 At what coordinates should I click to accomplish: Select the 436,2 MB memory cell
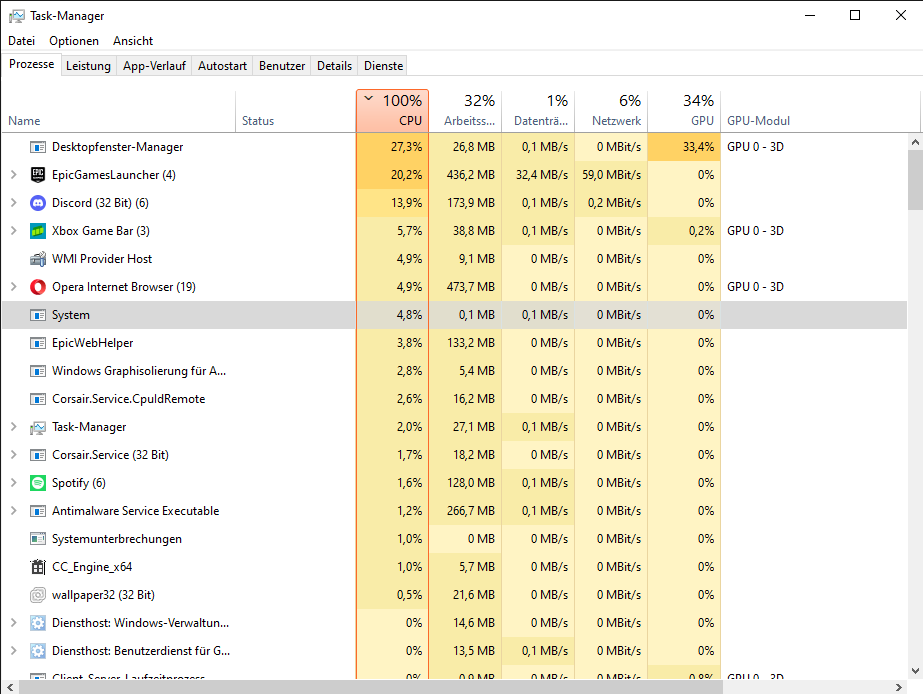tap(465, 175)
